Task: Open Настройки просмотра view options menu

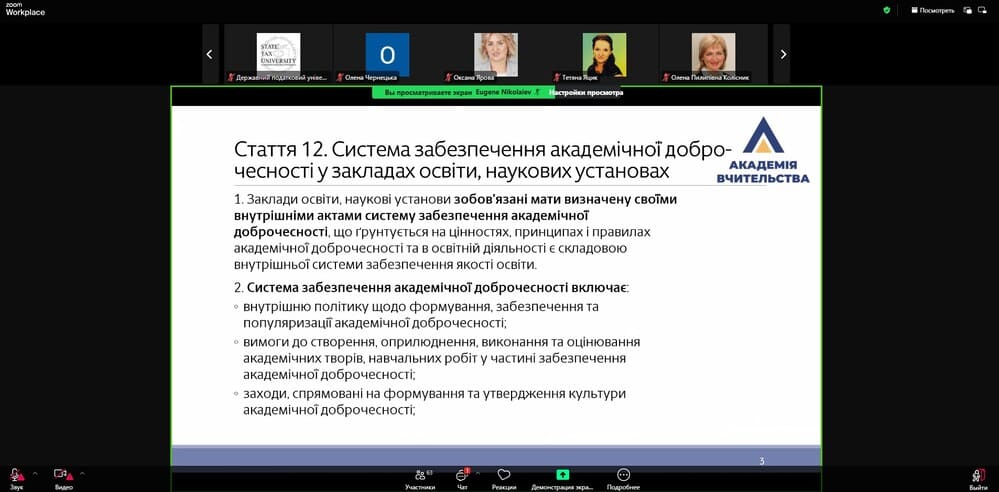Action: pos(585,93)
